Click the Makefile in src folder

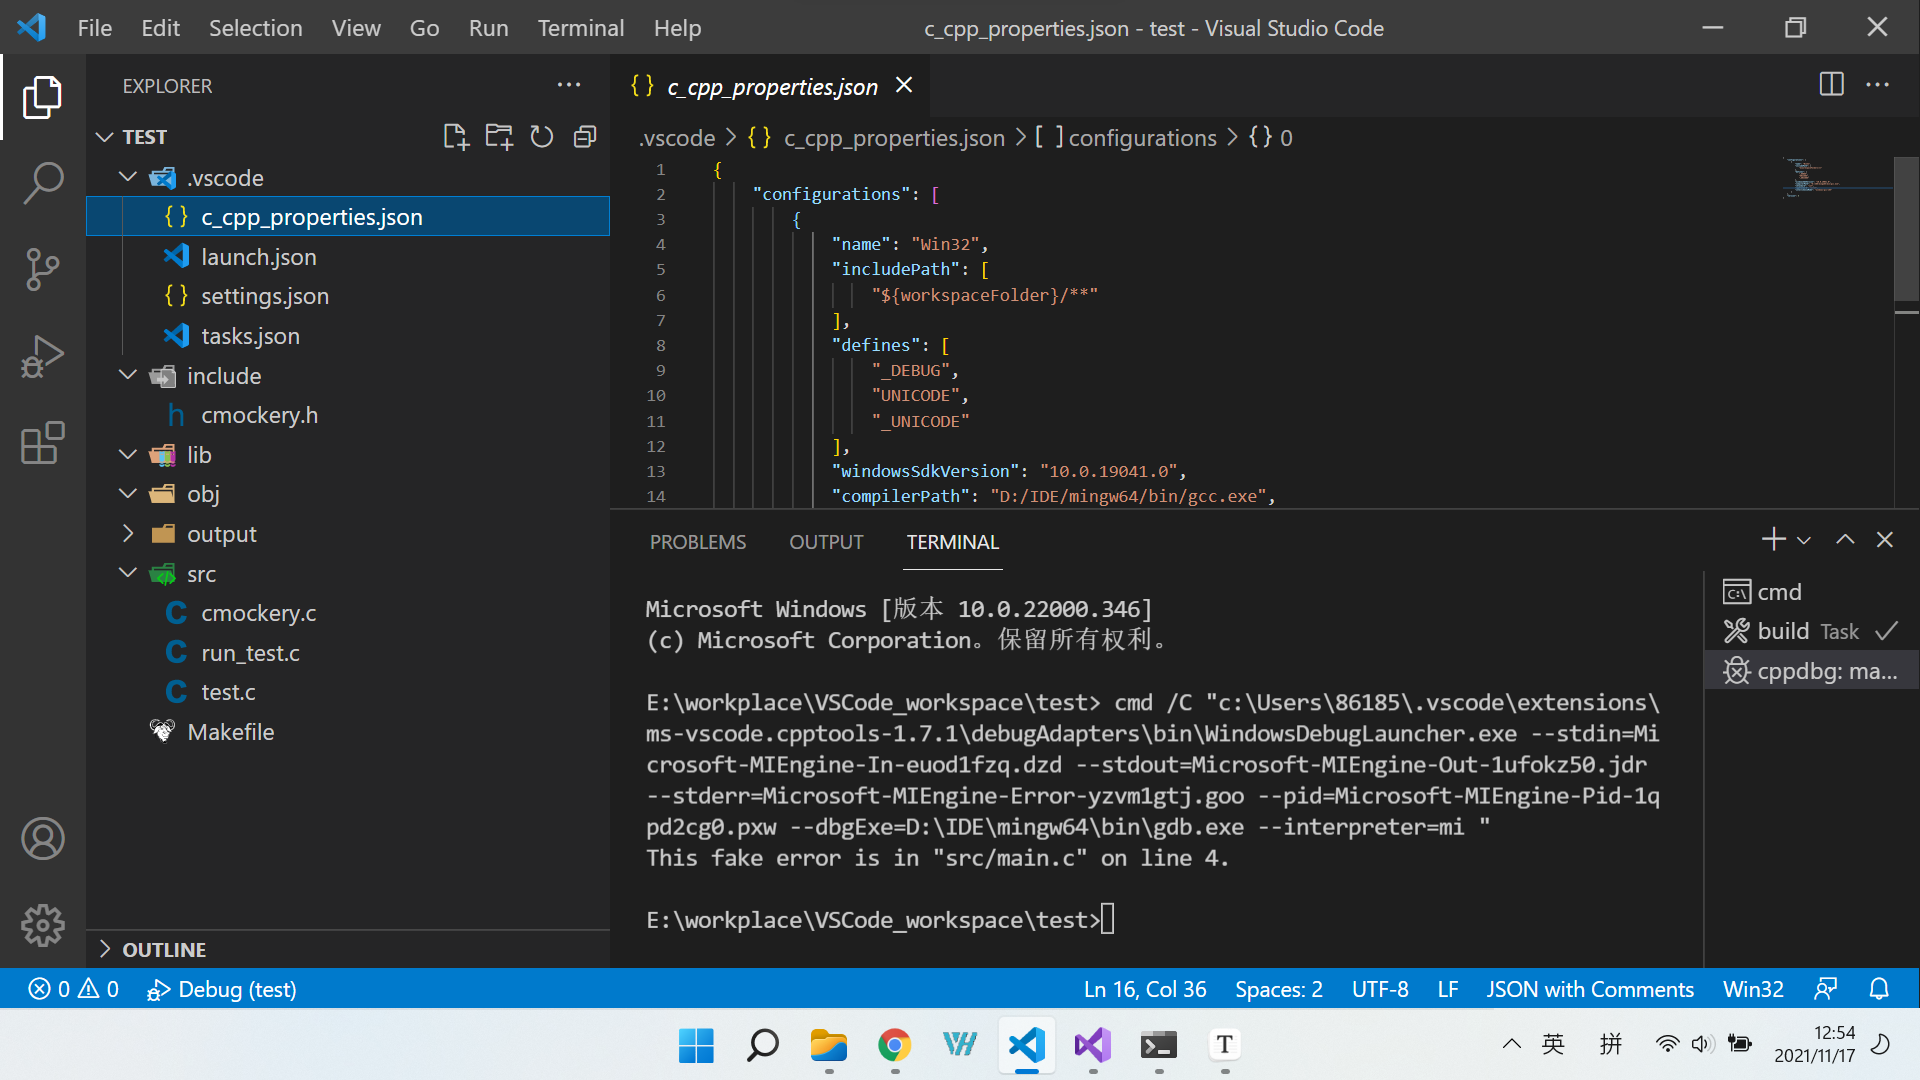click(231, 732)
